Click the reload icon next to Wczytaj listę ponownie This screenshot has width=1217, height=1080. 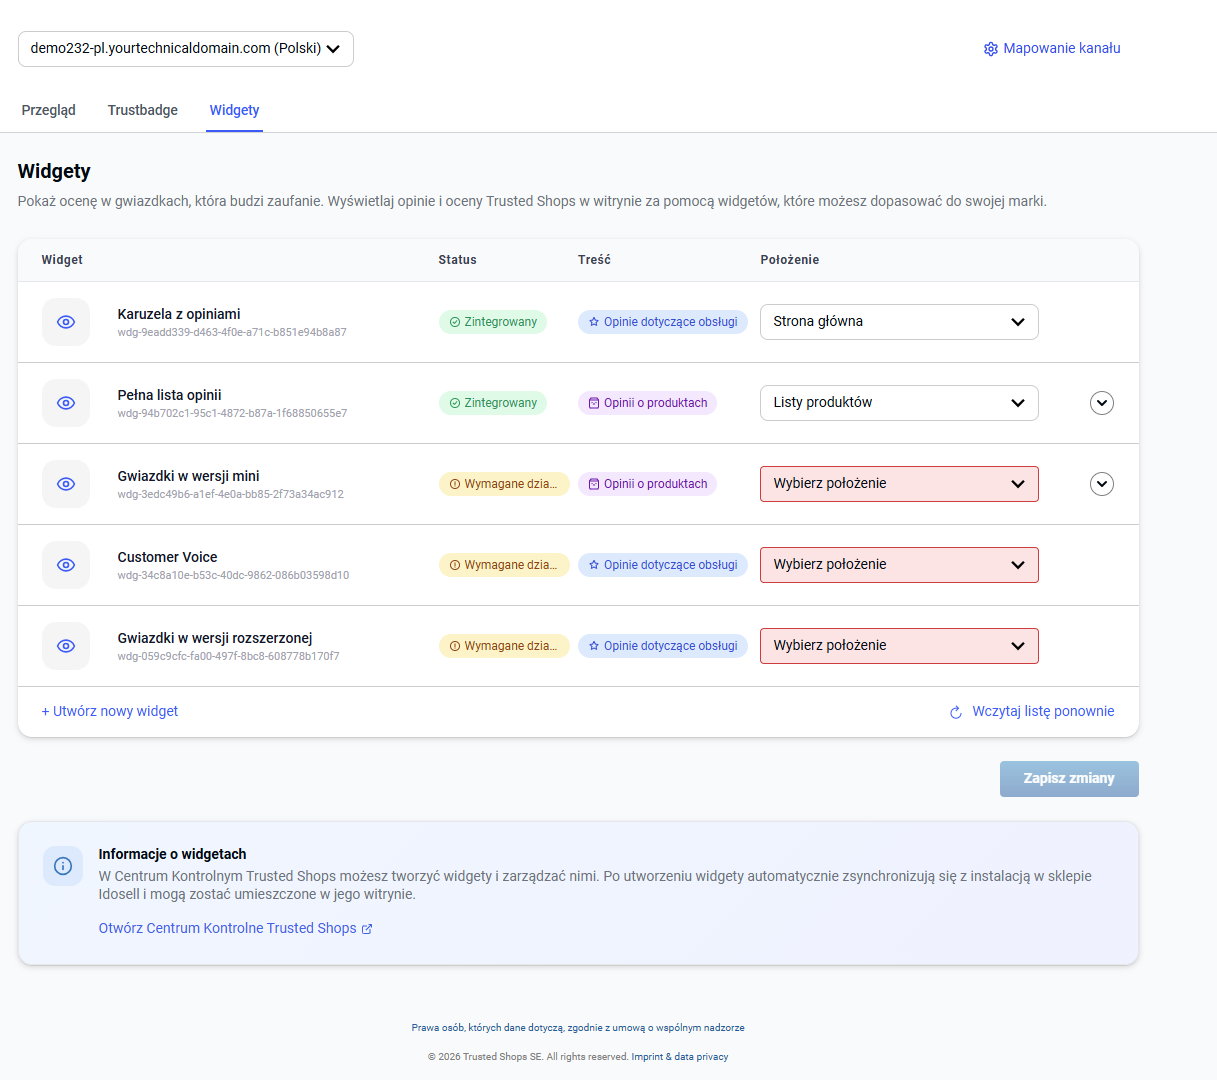point(956,712)
